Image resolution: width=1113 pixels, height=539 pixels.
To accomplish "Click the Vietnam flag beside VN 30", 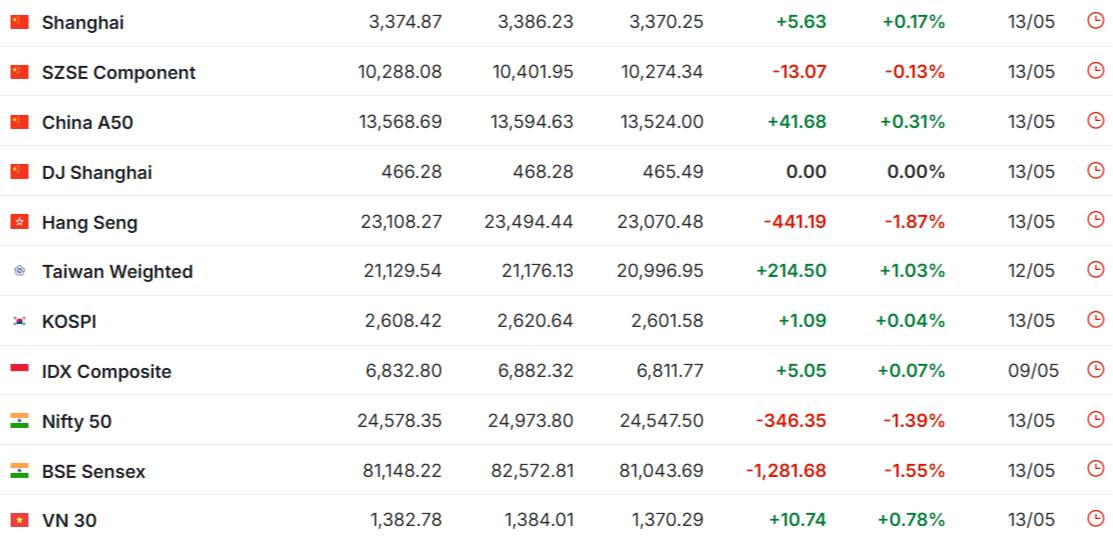I will [19, 521].
